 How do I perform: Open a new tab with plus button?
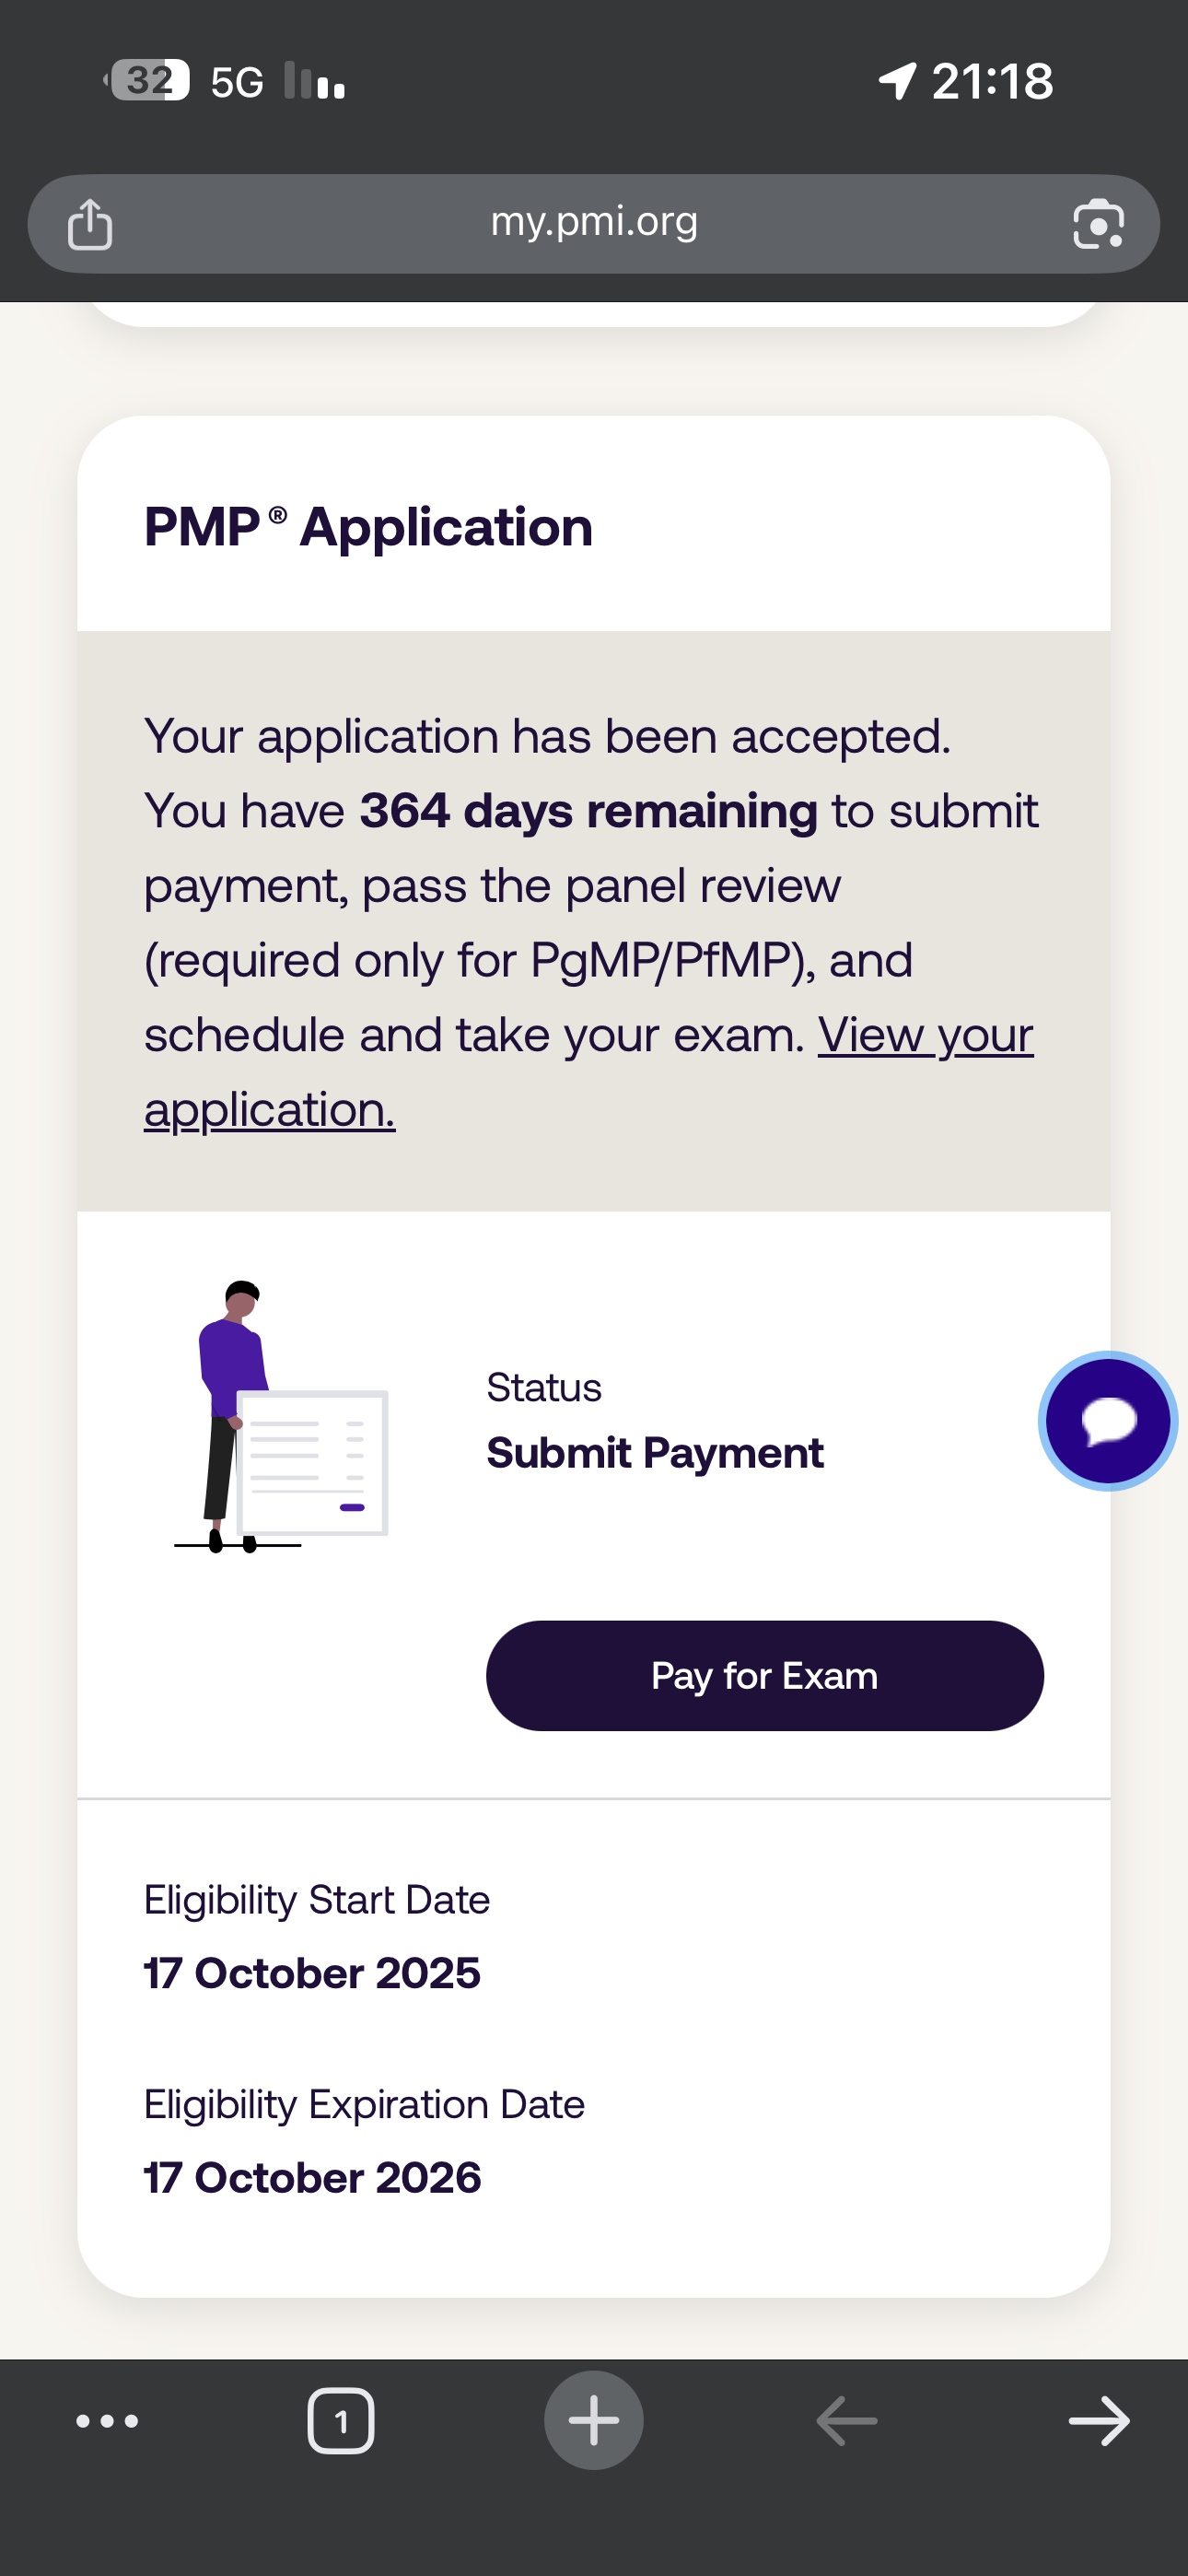594,2421
